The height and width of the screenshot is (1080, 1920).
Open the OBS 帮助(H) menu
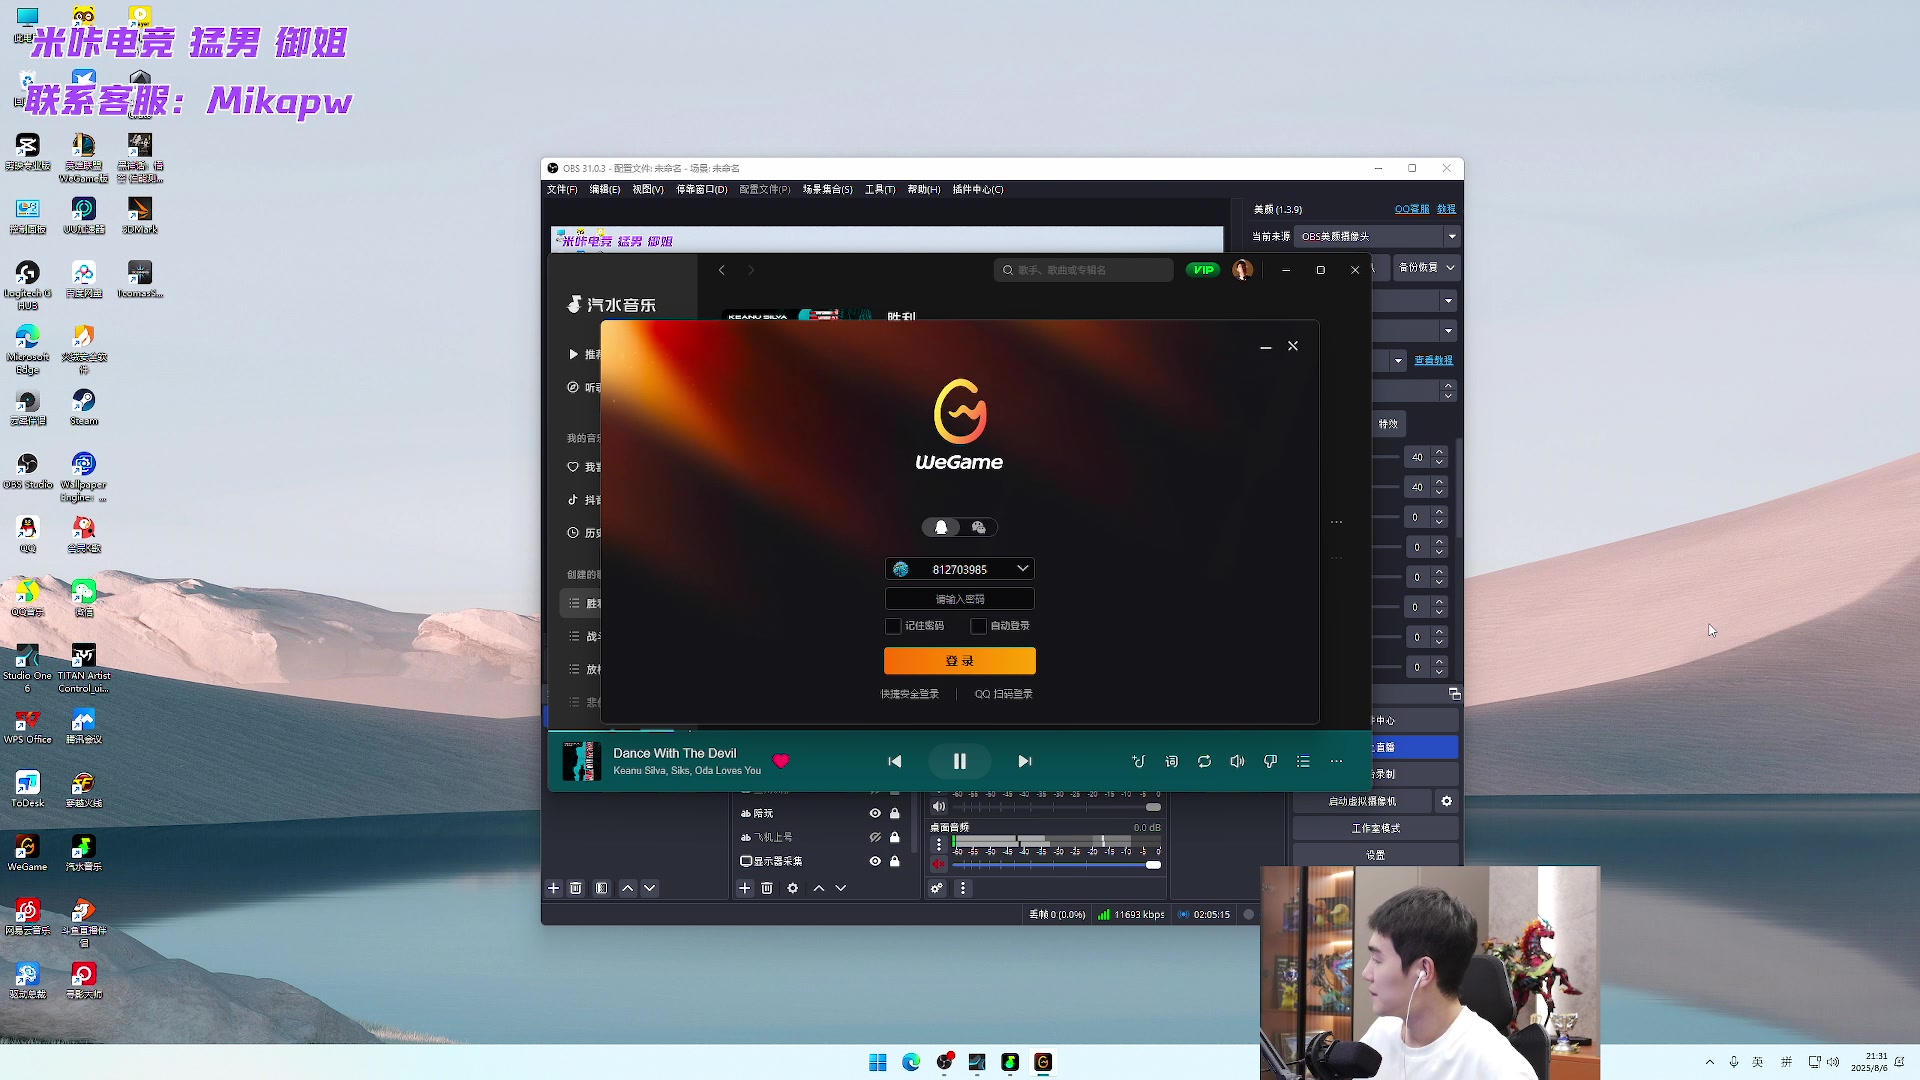(924, 189)
